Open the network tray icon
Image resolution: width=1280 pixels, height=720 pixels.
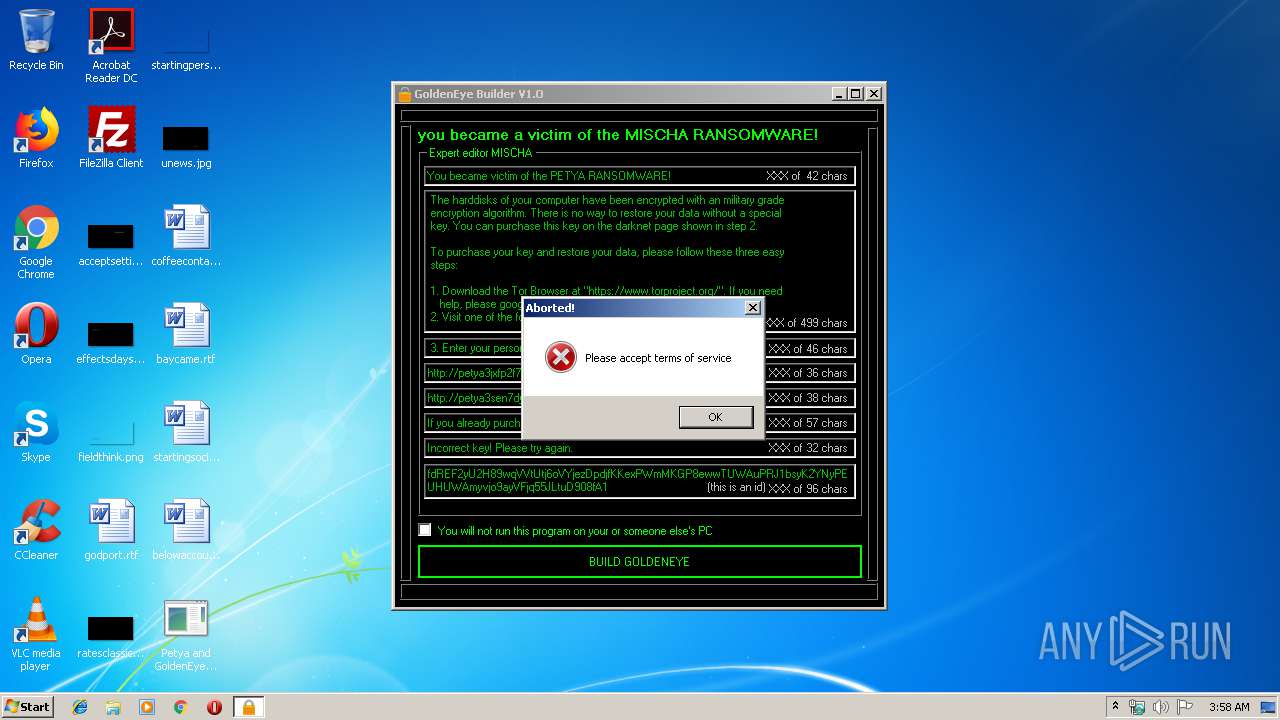point(1137,707)
